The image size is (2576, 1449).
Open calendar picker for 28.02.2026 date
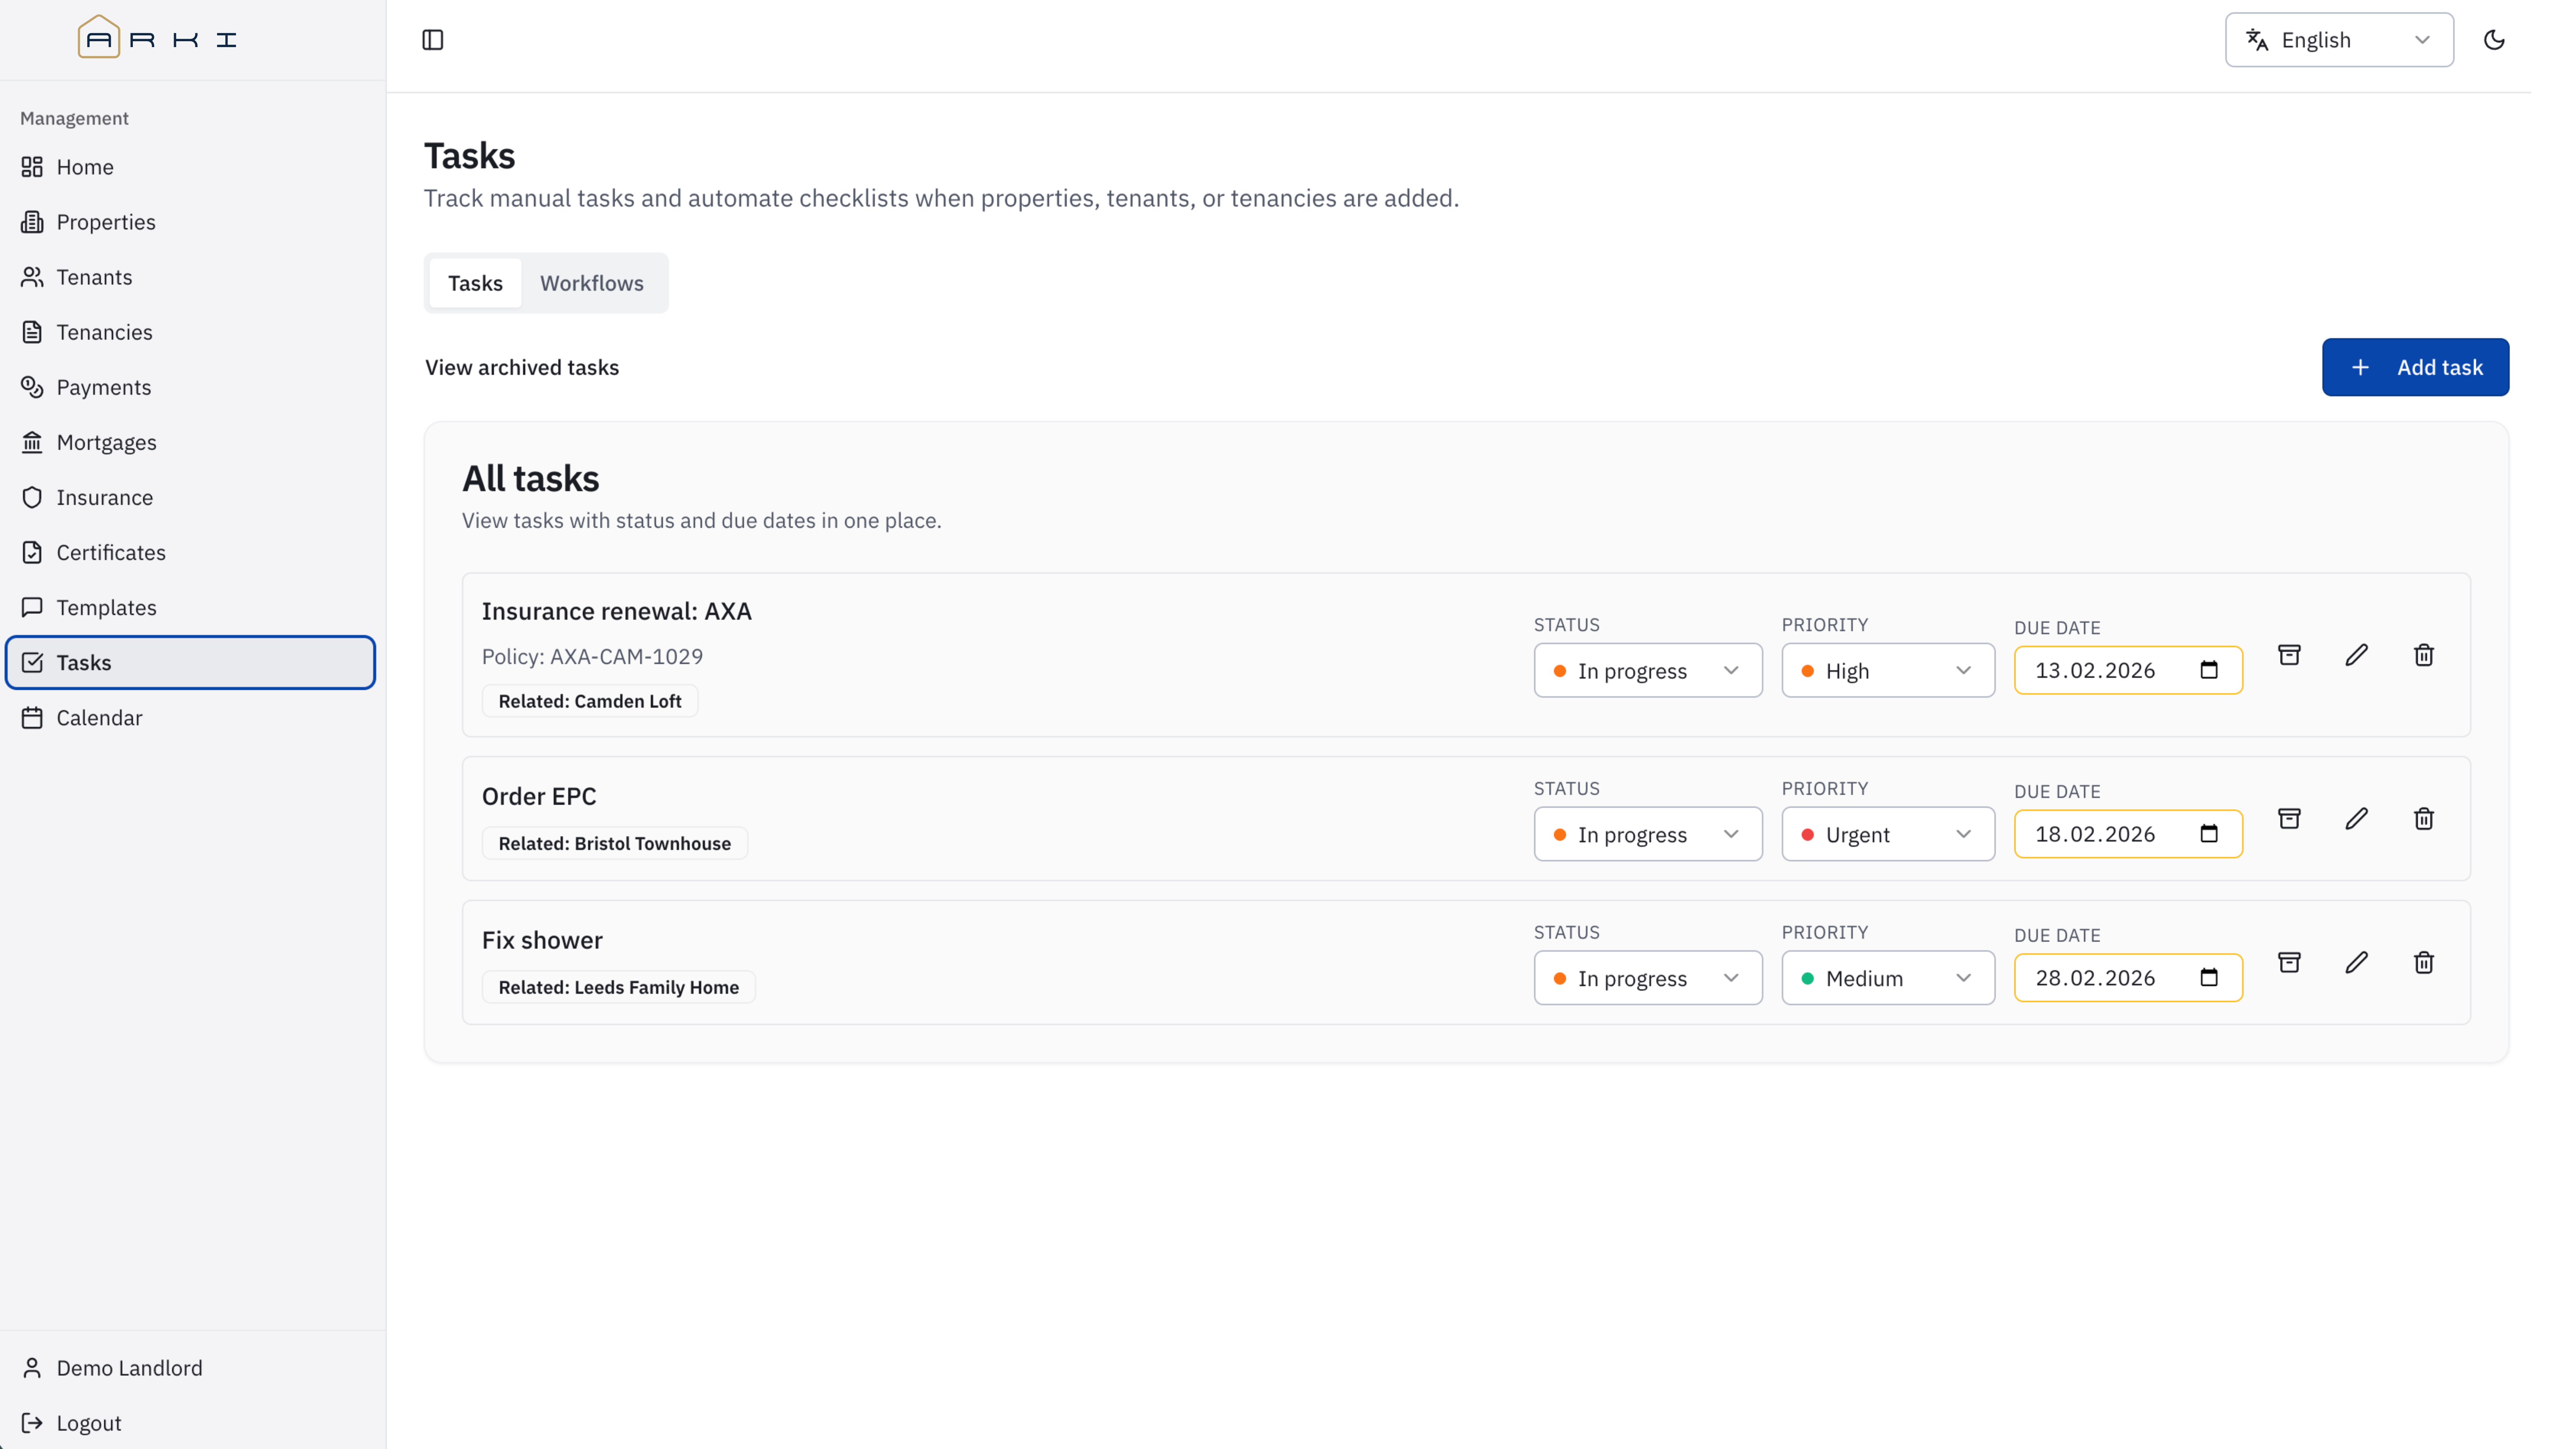point(2209,978)
